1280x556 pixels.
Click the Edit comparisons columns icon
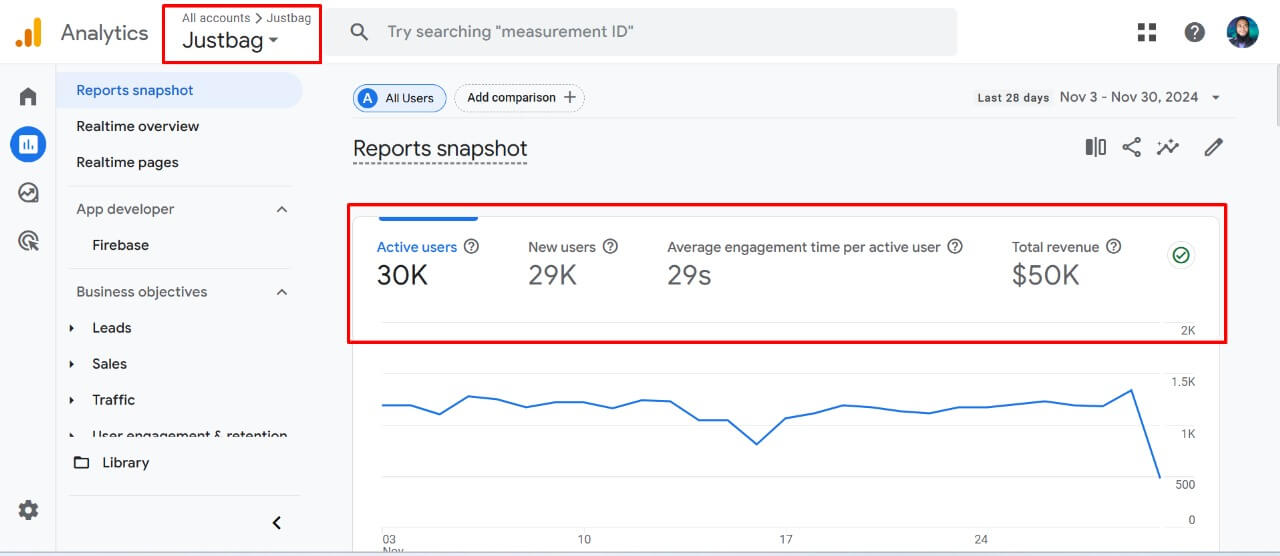point(1096,147)
